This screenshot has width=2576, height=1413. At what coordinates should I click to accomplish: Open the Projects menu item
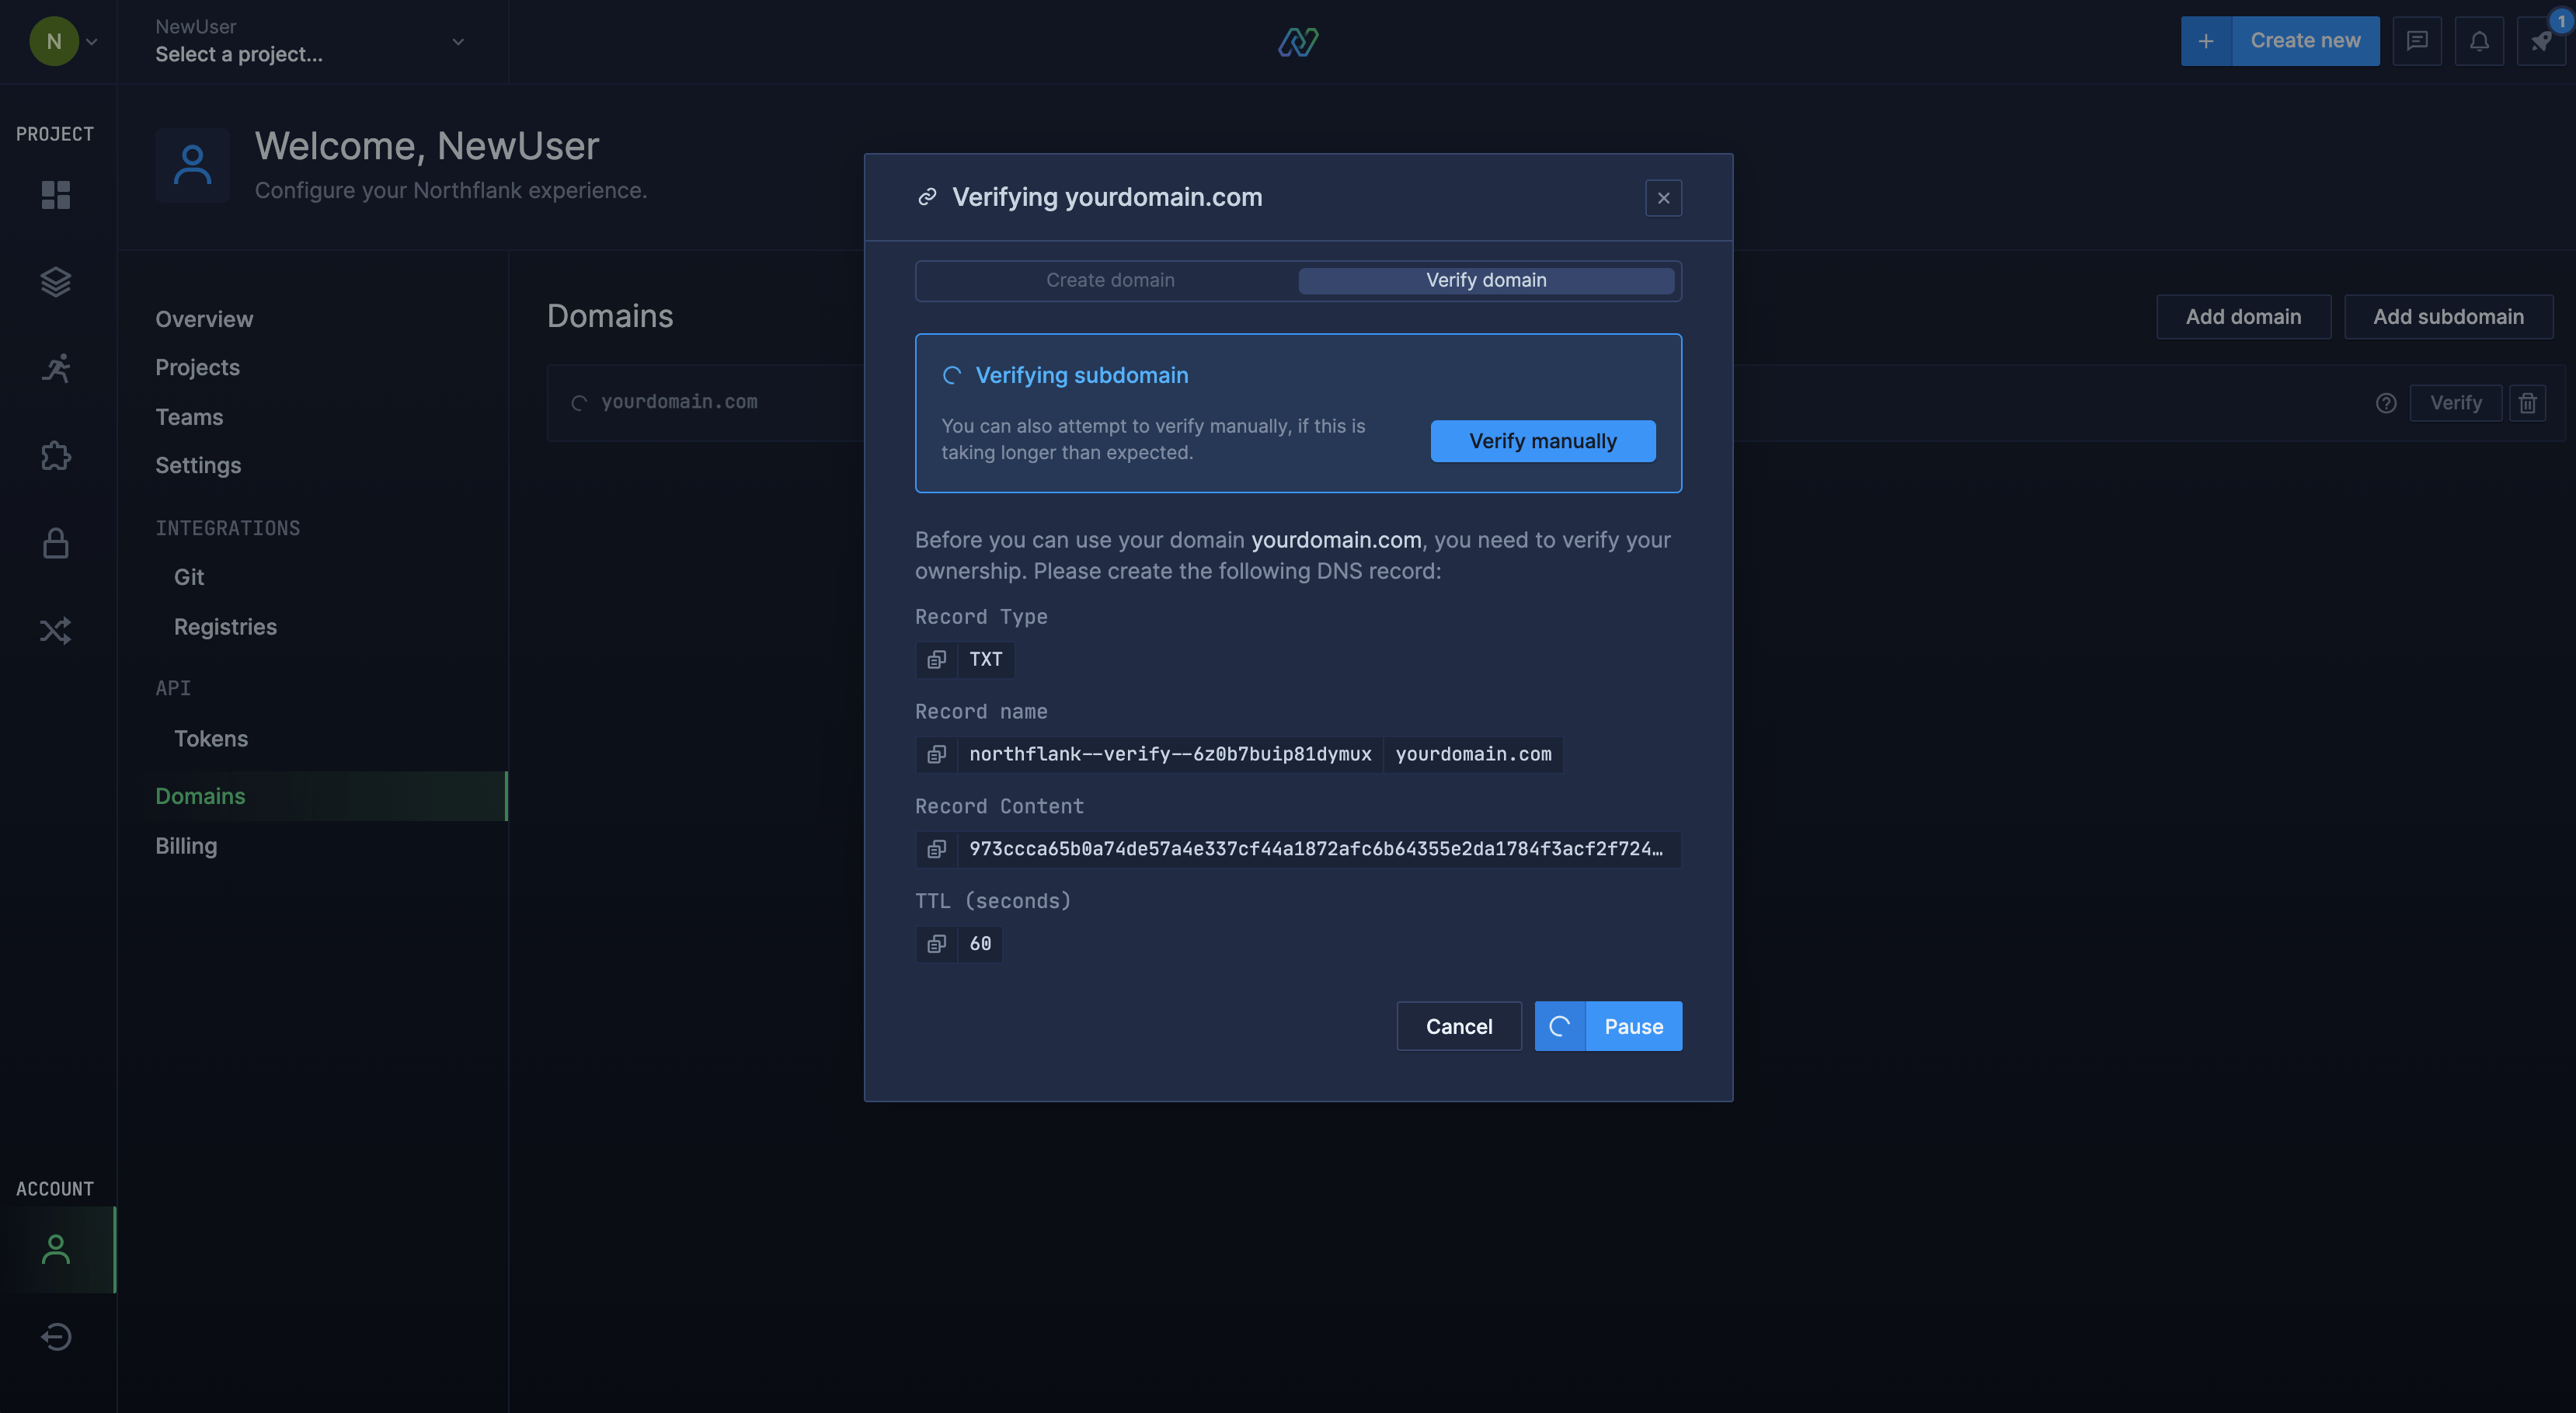(197, 367)
